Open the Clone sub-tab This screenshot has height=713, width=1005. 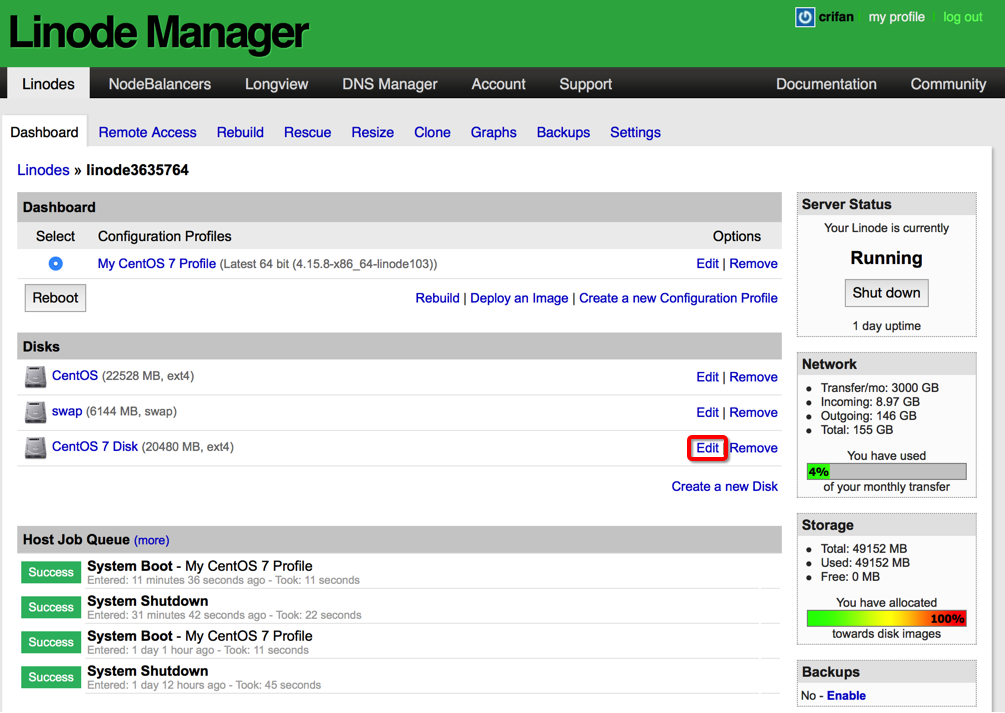(432, 132)
